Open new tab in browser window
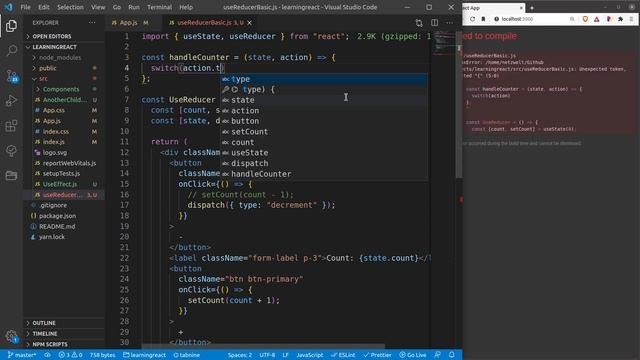Viewport: 640px width, 360px height. (531, 8)
